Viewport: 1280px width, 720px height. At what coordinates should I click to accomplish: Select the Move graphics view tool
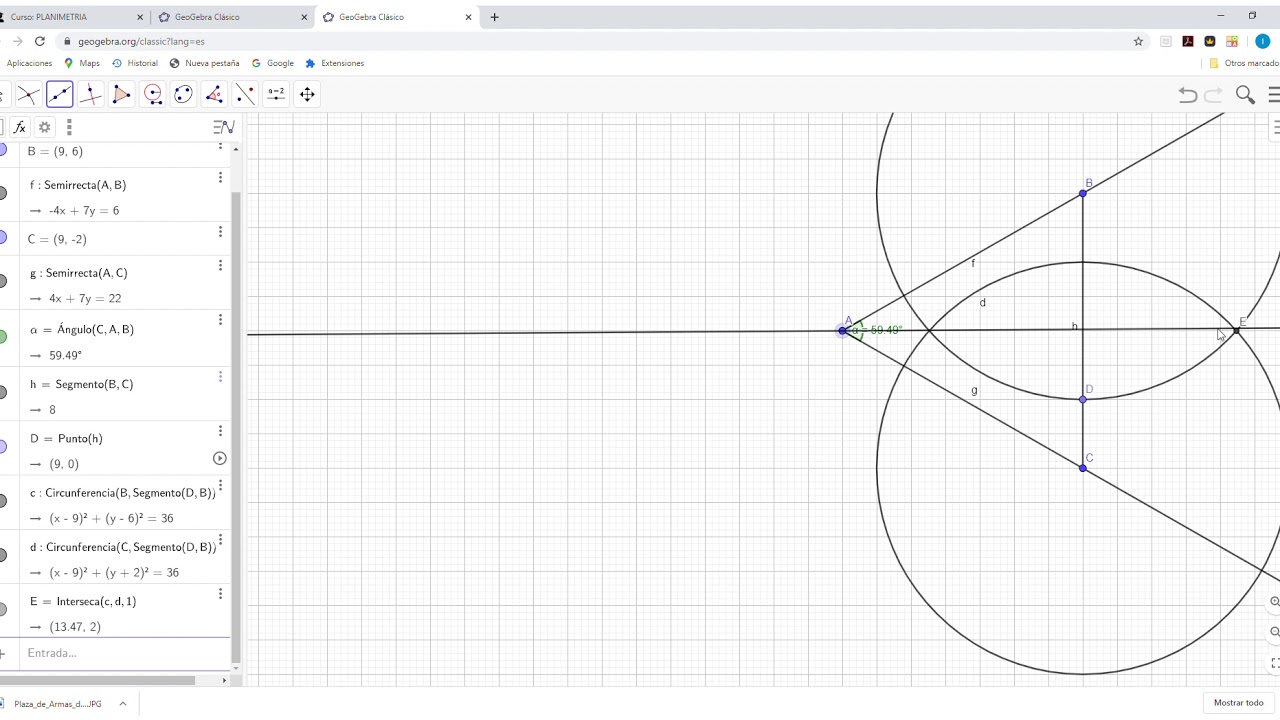(x=307, y=94)
